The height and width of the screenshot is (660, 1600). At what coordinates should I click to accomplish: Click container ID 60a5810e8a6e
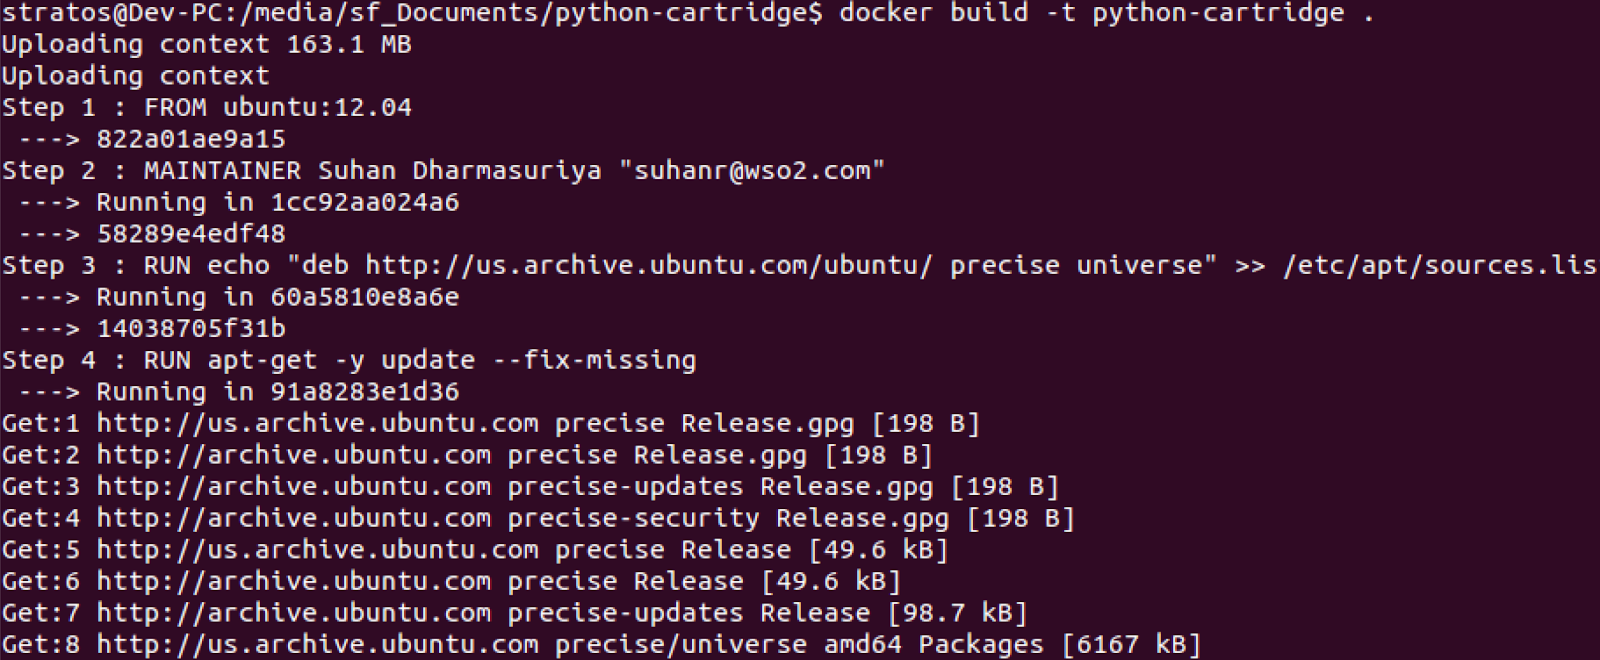pyautogui.click(x=365, y=297)
